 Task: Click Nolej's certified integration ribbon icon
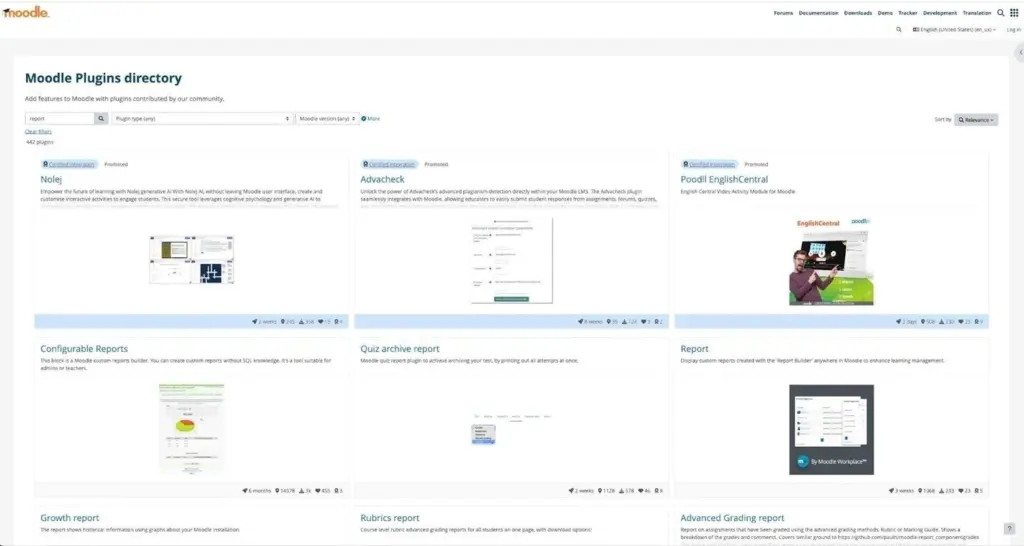click(45, 164)
